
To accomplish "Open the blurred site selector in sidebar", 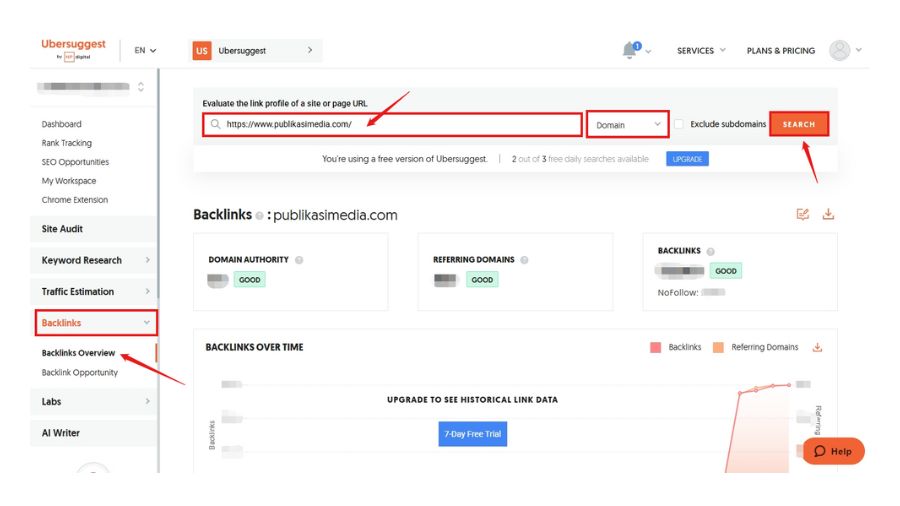I will tap(91, 87).
